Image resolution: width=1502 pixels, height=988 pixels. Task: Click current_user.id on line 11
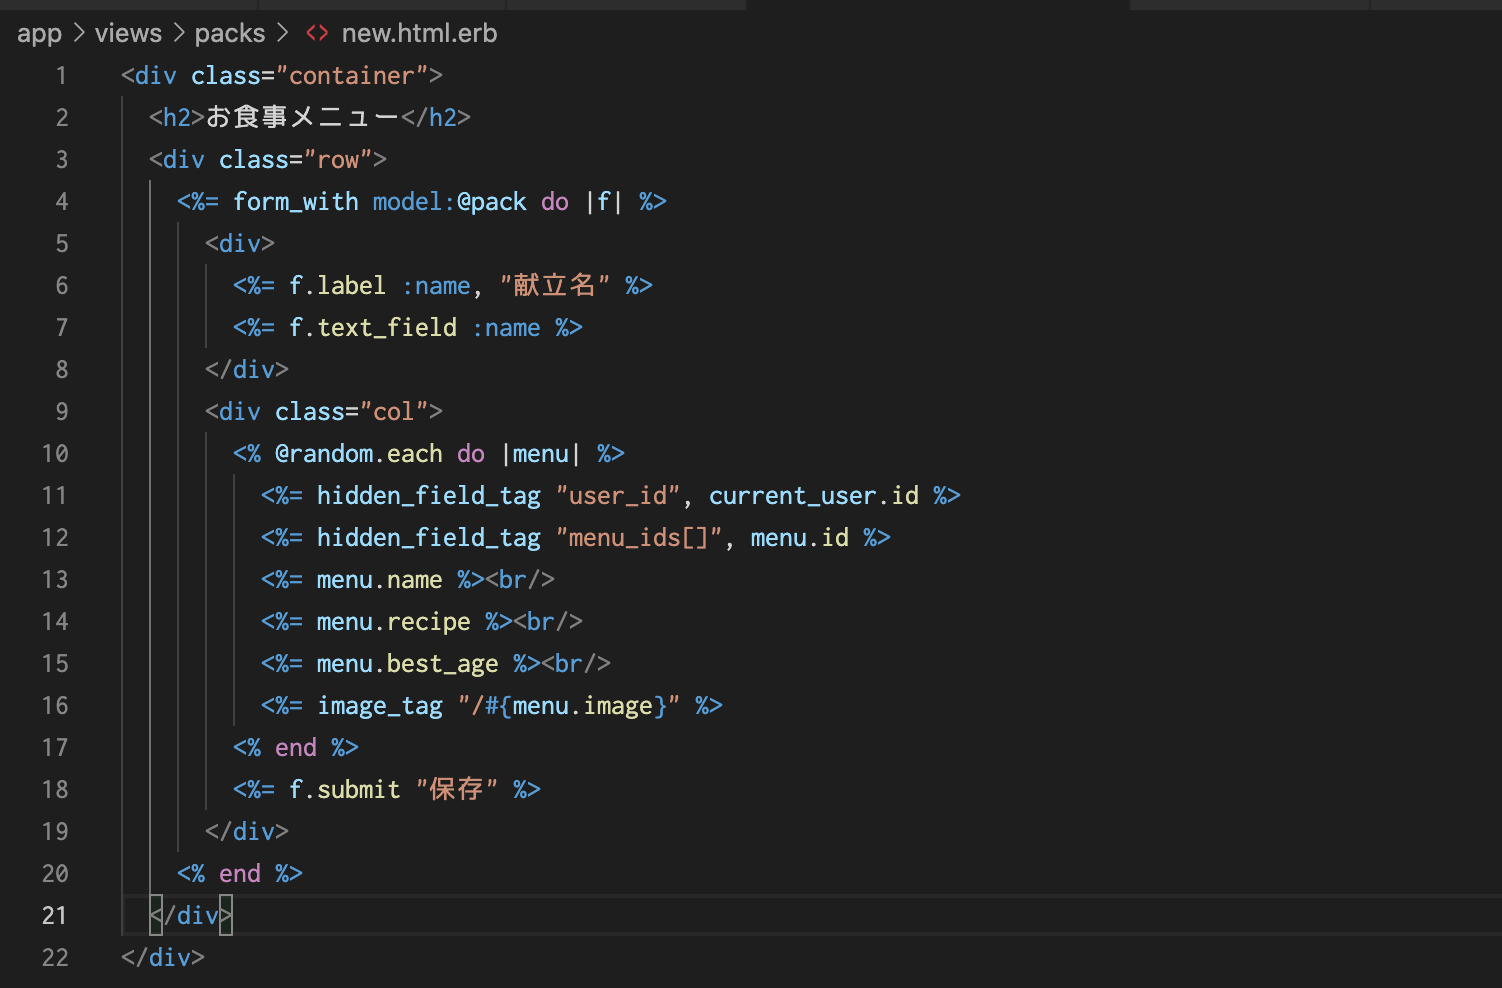point(814,496)
